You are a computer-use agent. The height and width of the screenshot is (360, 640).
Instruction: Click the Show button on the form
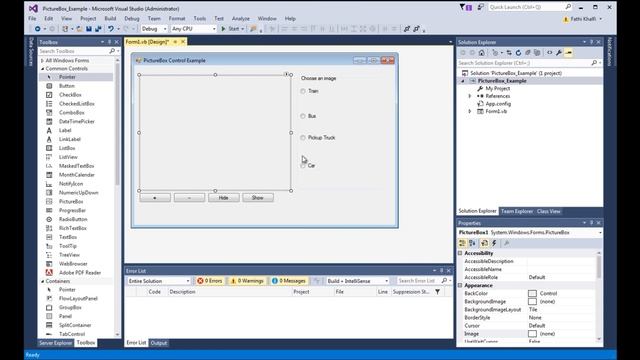click(x=258, y=198)
